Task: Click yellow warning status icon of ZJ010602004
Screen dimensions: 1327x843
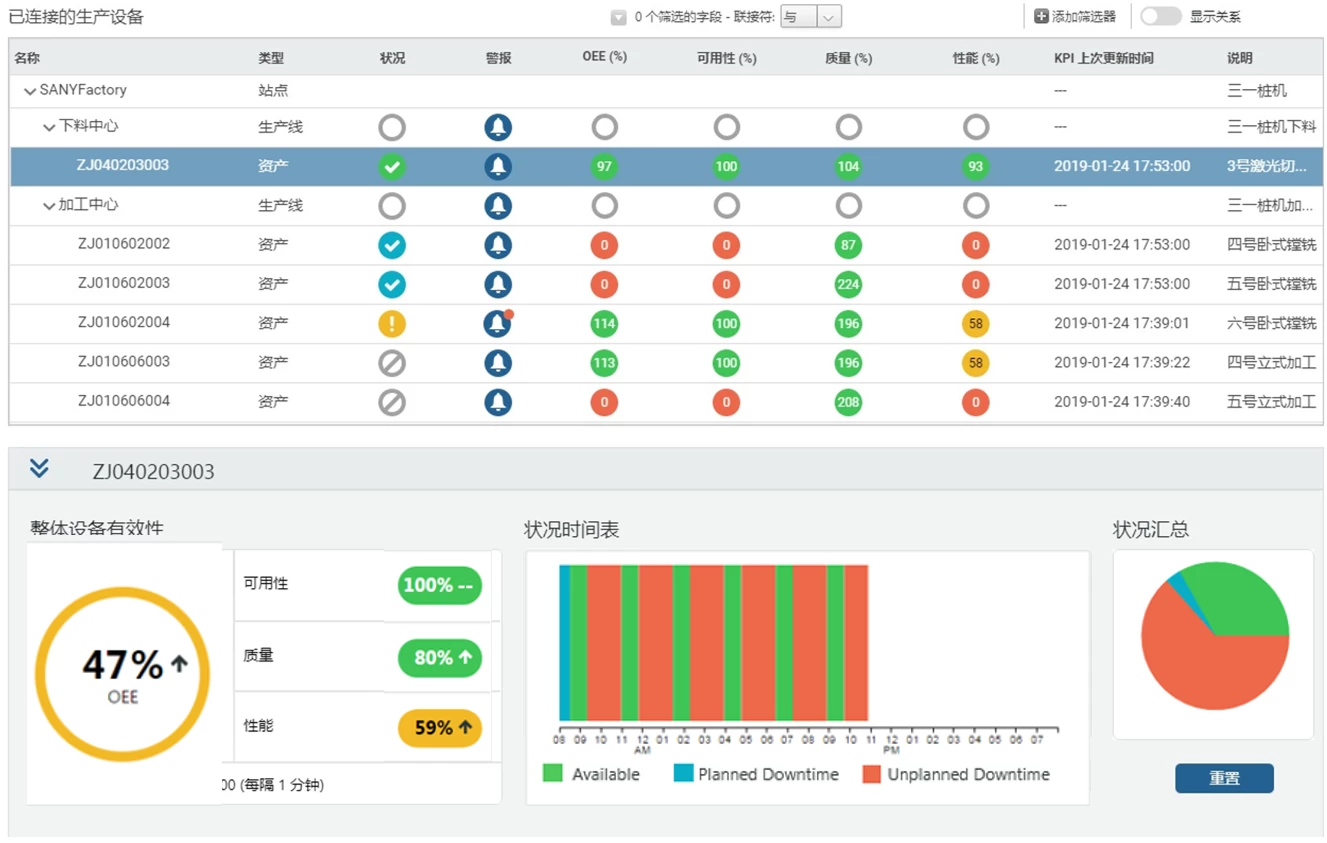Action: tap(392, 323)
